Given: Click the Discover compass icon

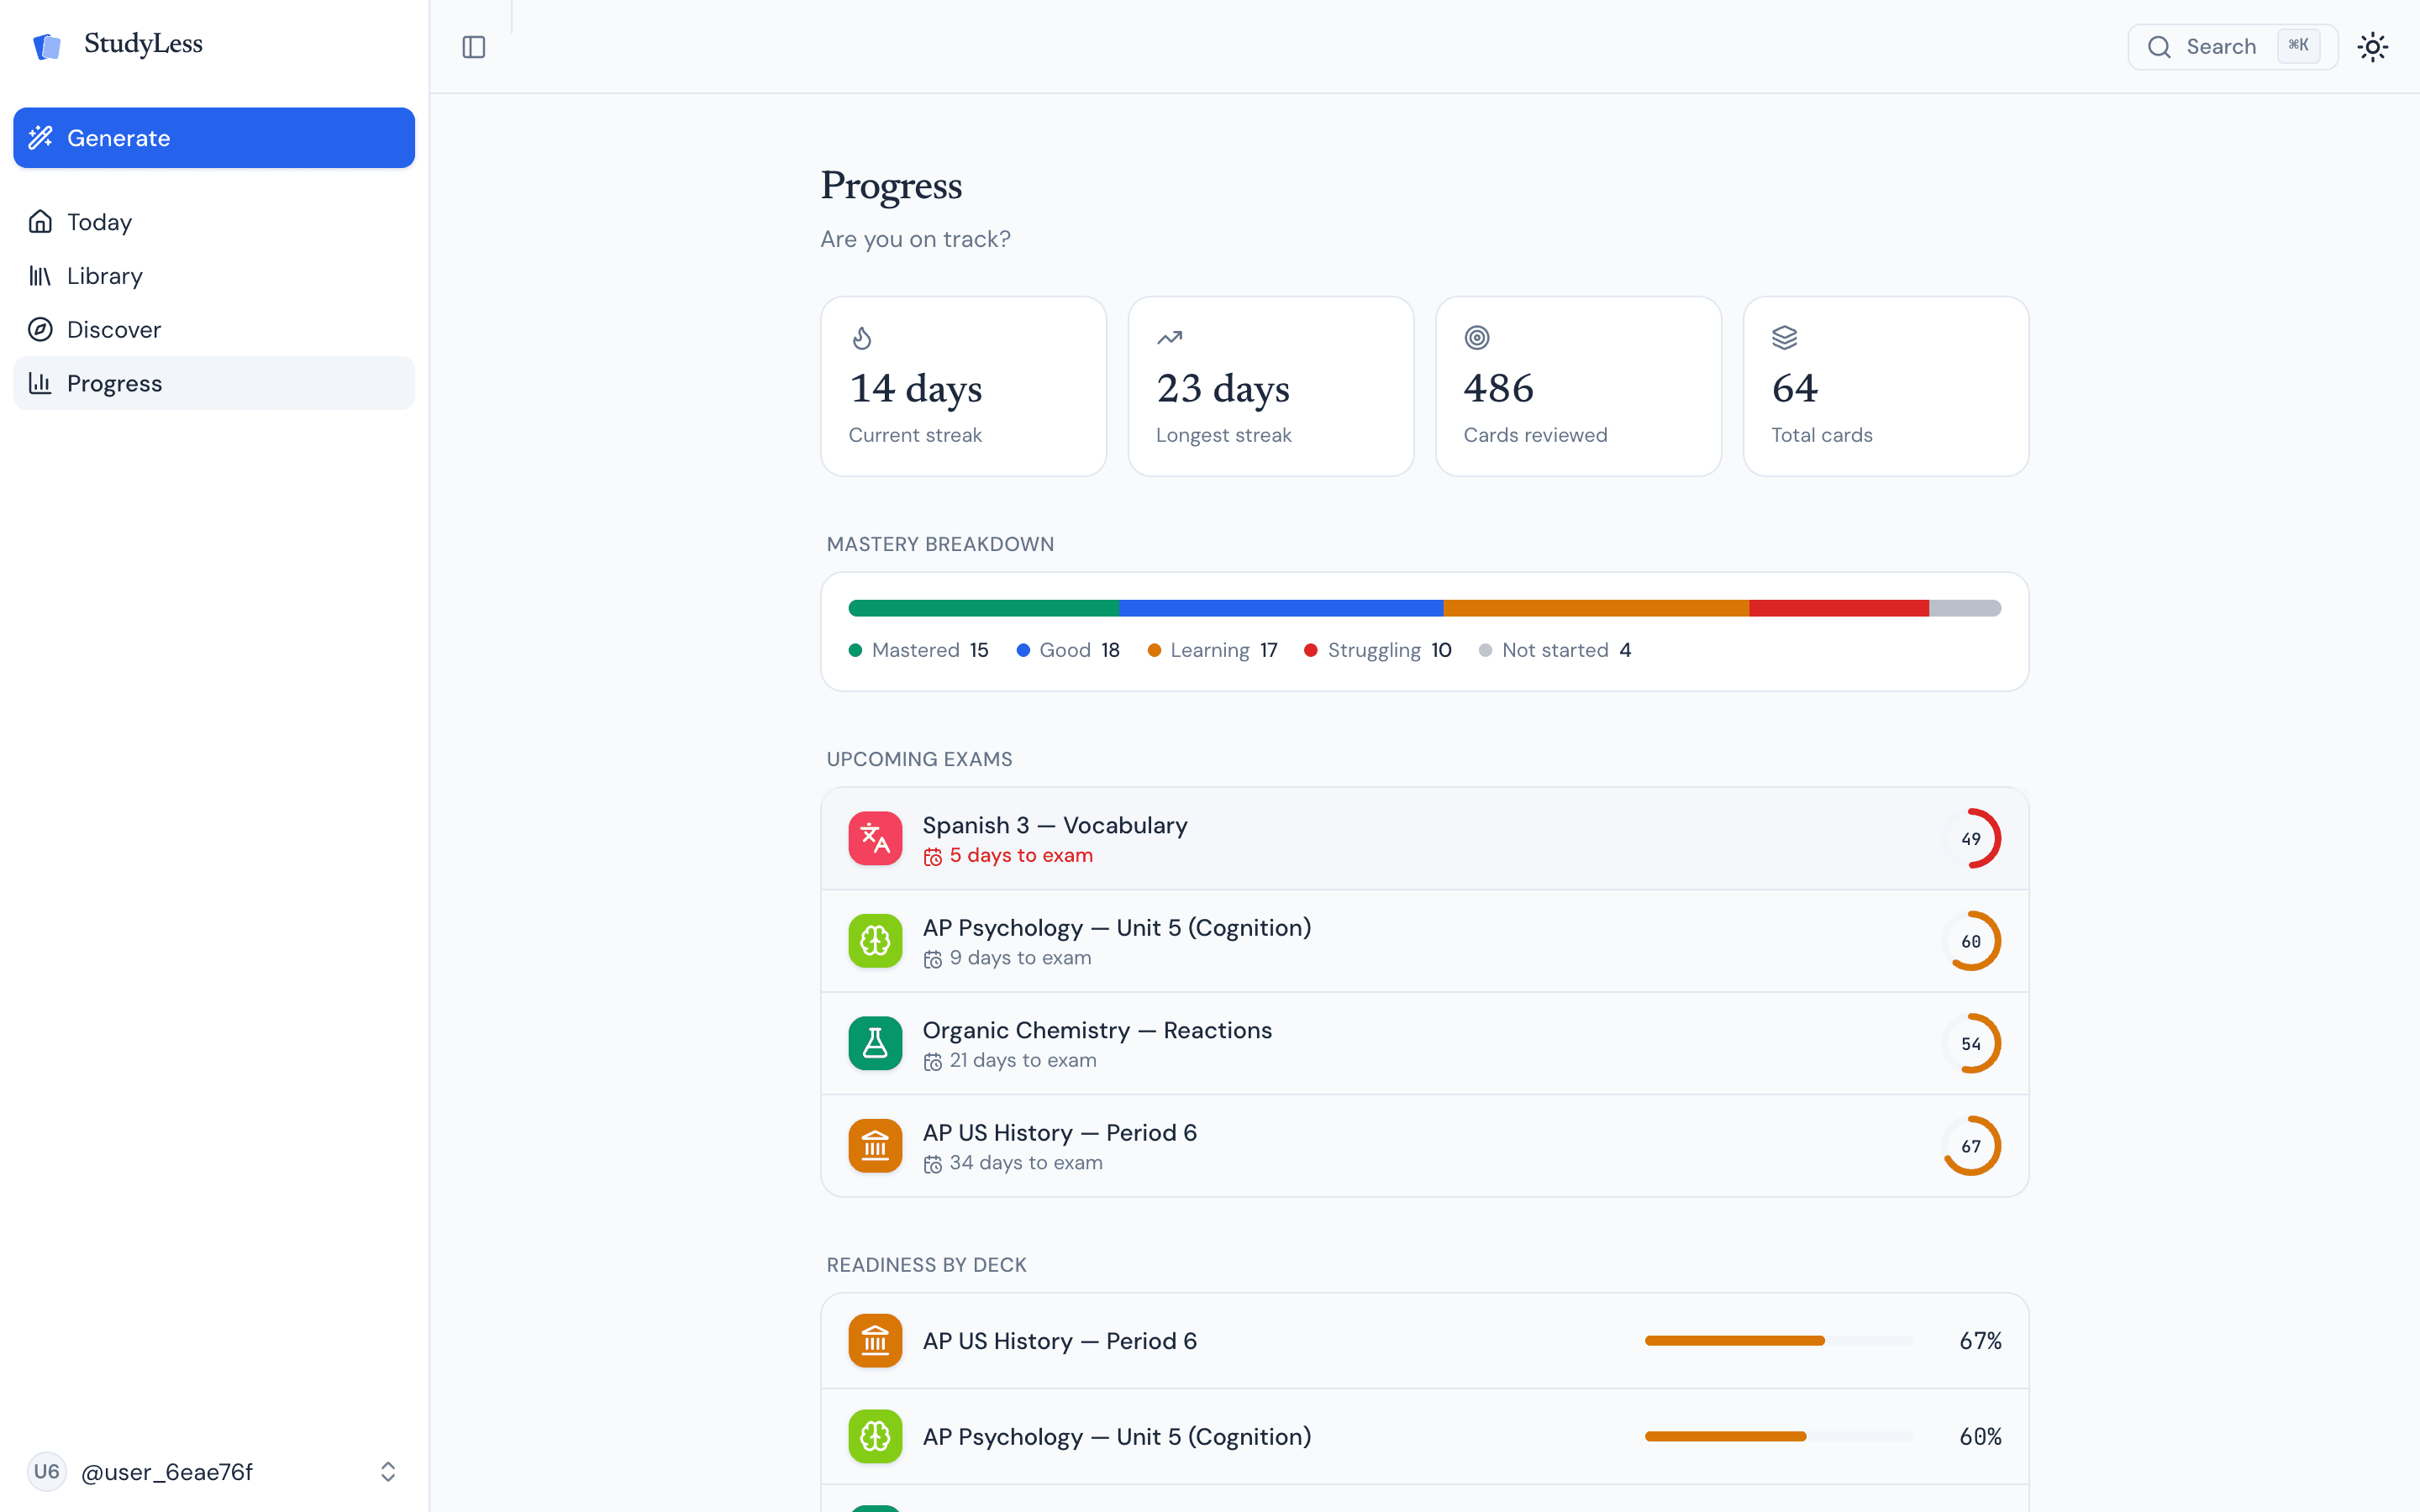Looking at the screenshot, I should click(40, 330).
